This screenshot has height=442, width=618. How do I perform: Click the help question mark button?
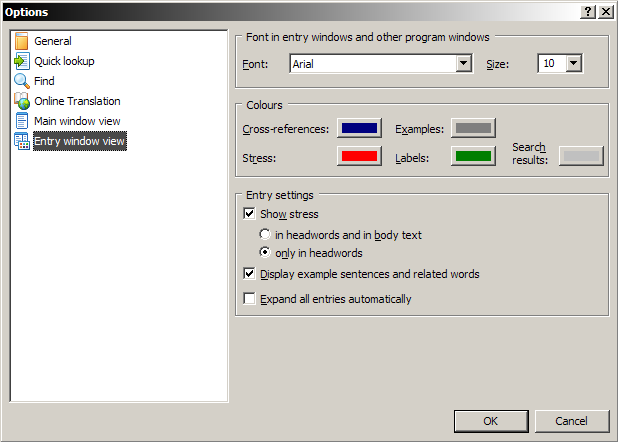[x=587, y=11]
